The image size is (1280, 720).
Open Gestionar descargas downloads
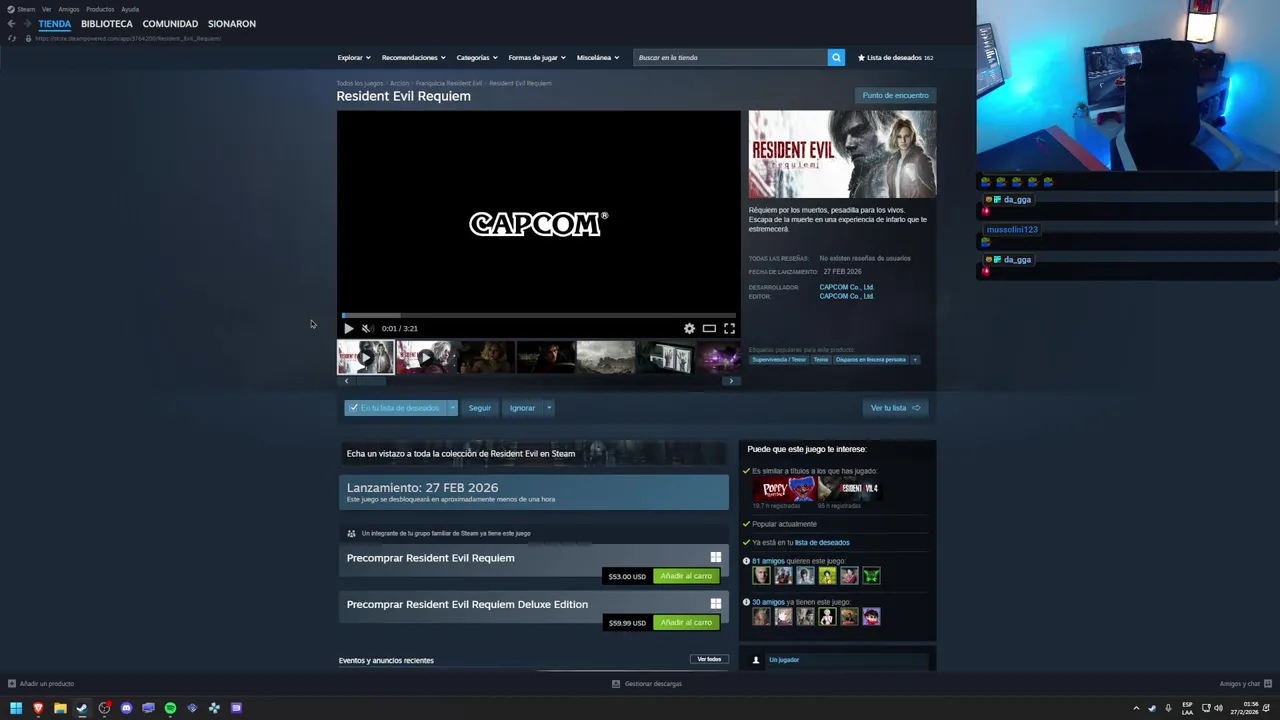647,684
